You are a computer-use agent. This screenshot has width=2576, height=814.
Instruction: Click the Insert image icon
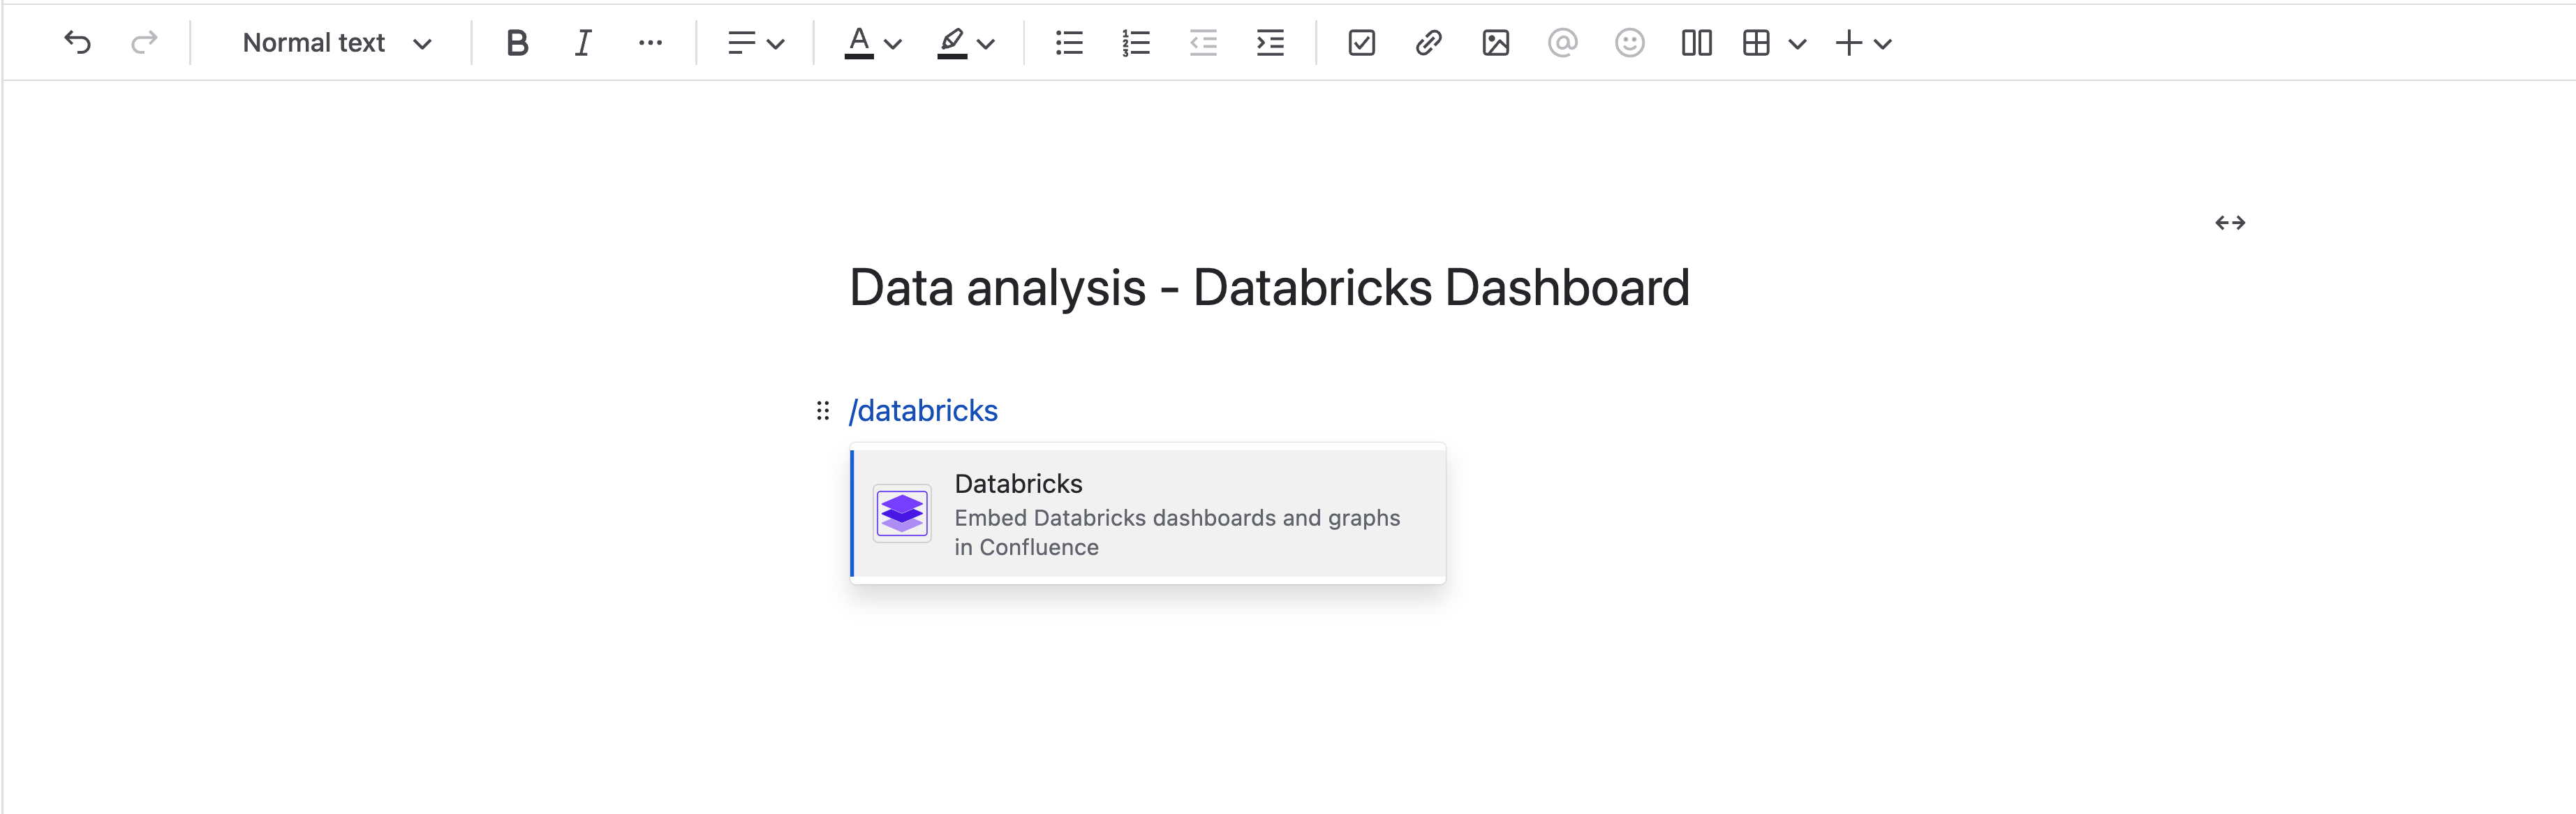coord(1495,41)
